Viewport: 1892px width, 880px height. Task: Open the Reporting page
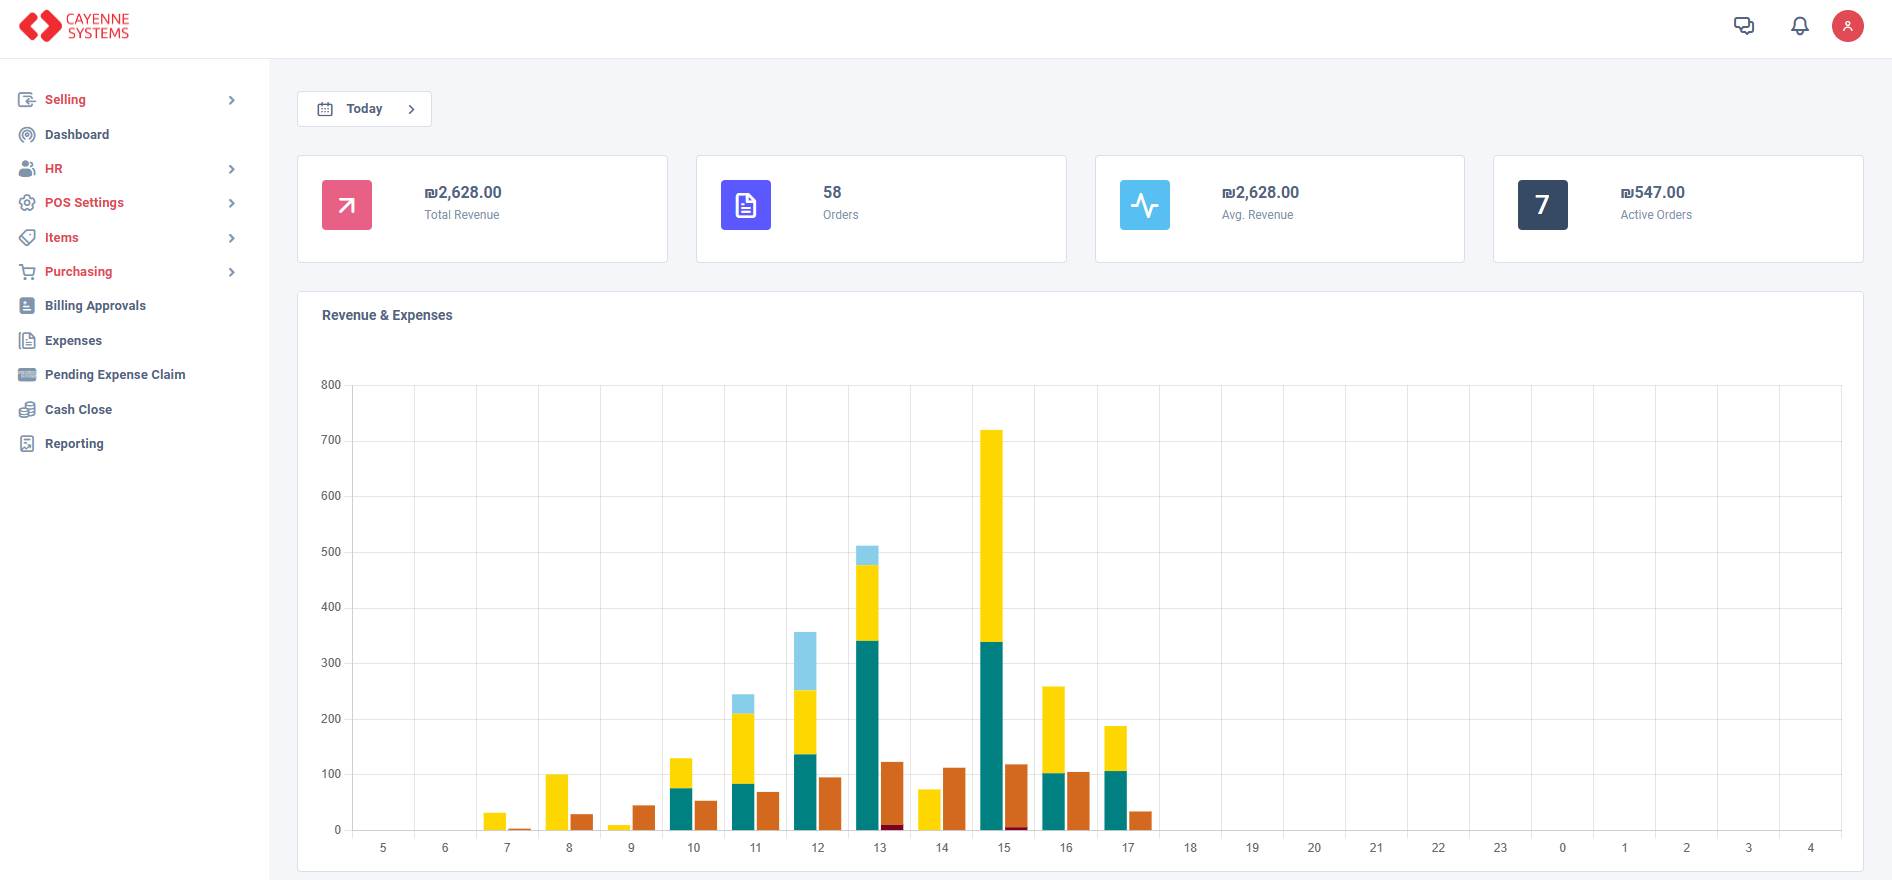(x=74, y=444)
